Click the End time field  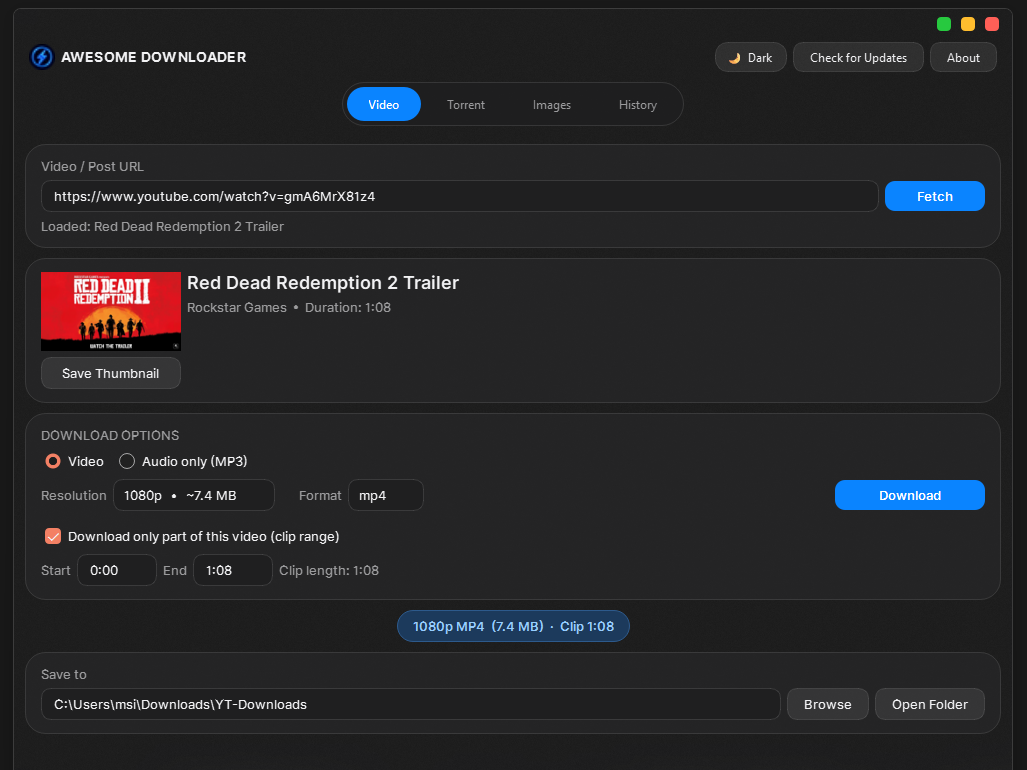click(233, 570)
